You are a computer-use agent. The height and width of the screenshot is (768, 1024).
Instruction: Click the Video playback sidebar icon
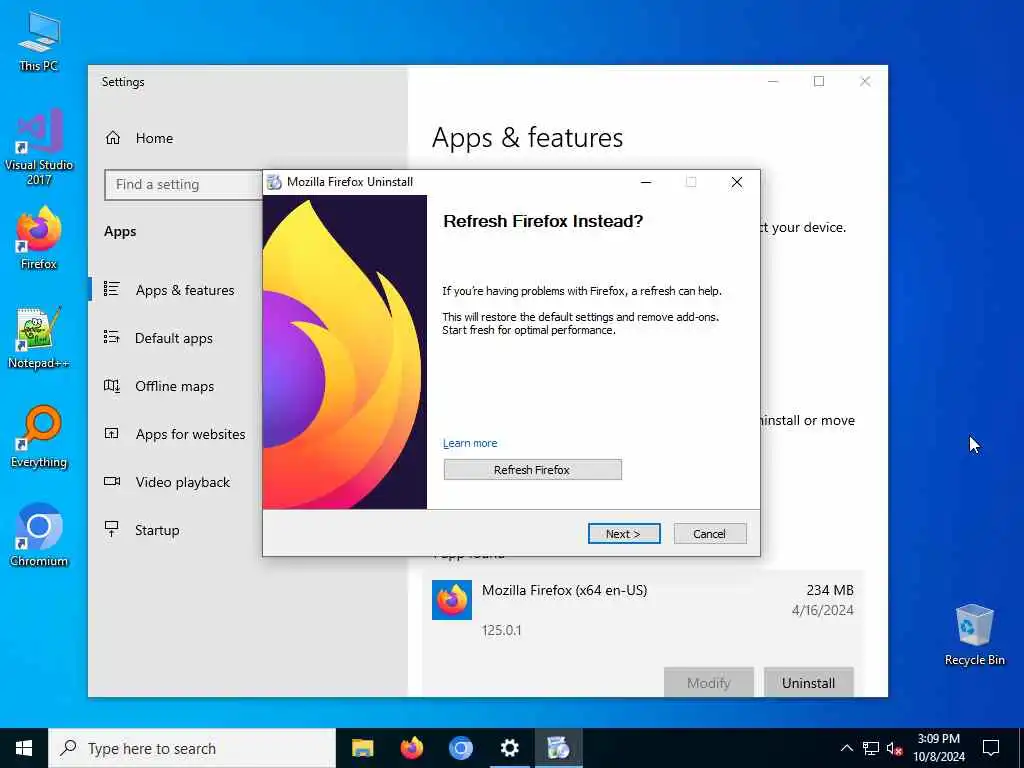pyautogui.click(x=112, y=481)
